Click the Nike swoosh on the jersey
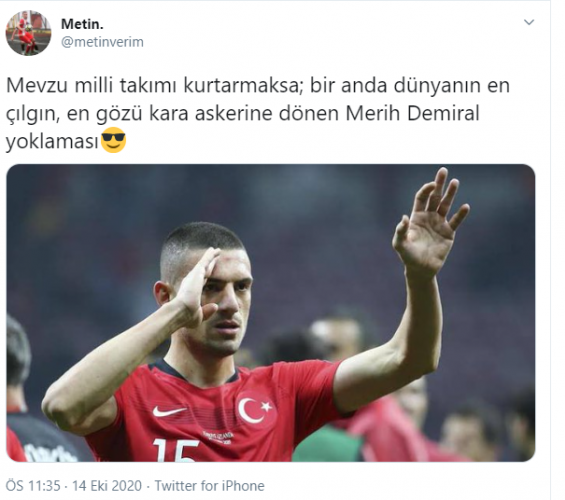The image size is (565, 500). (169, 411)
